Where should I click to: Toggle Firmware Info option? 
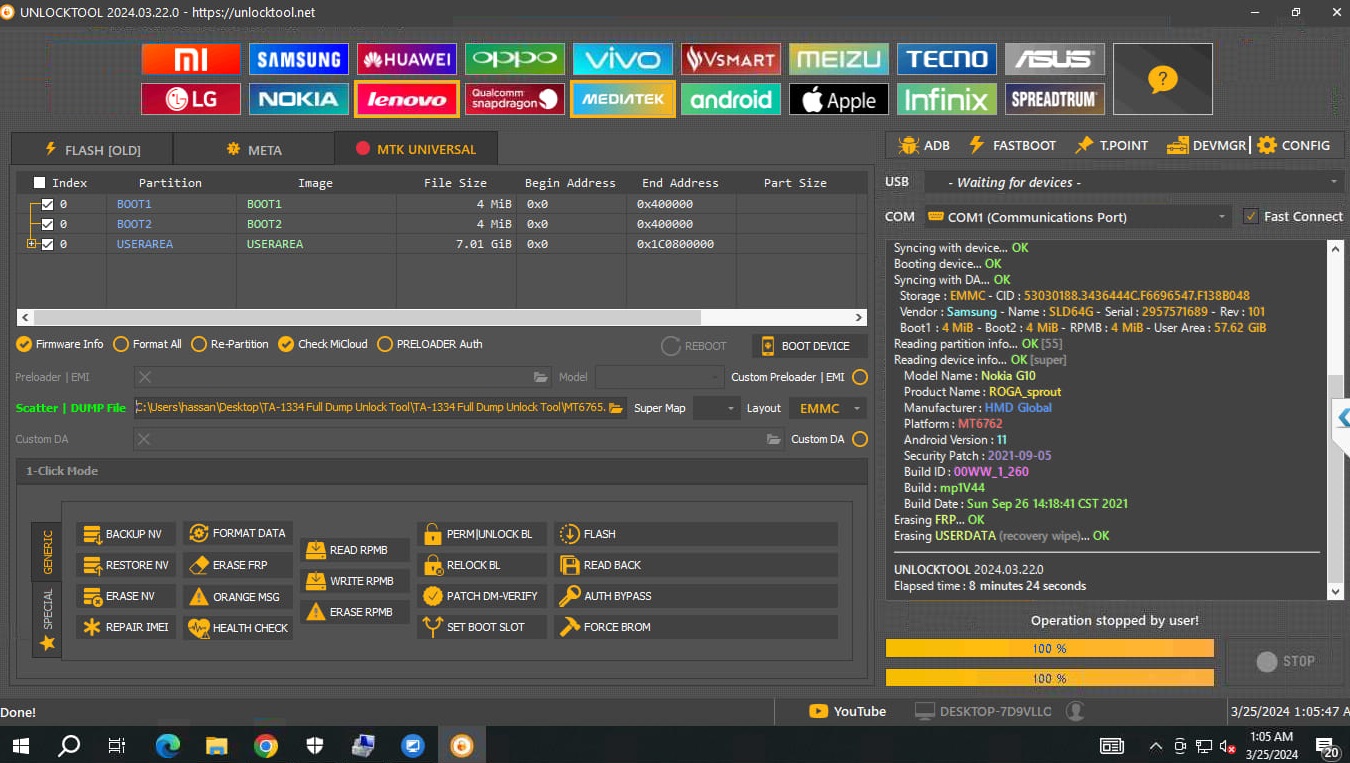[x=61, y=344]
